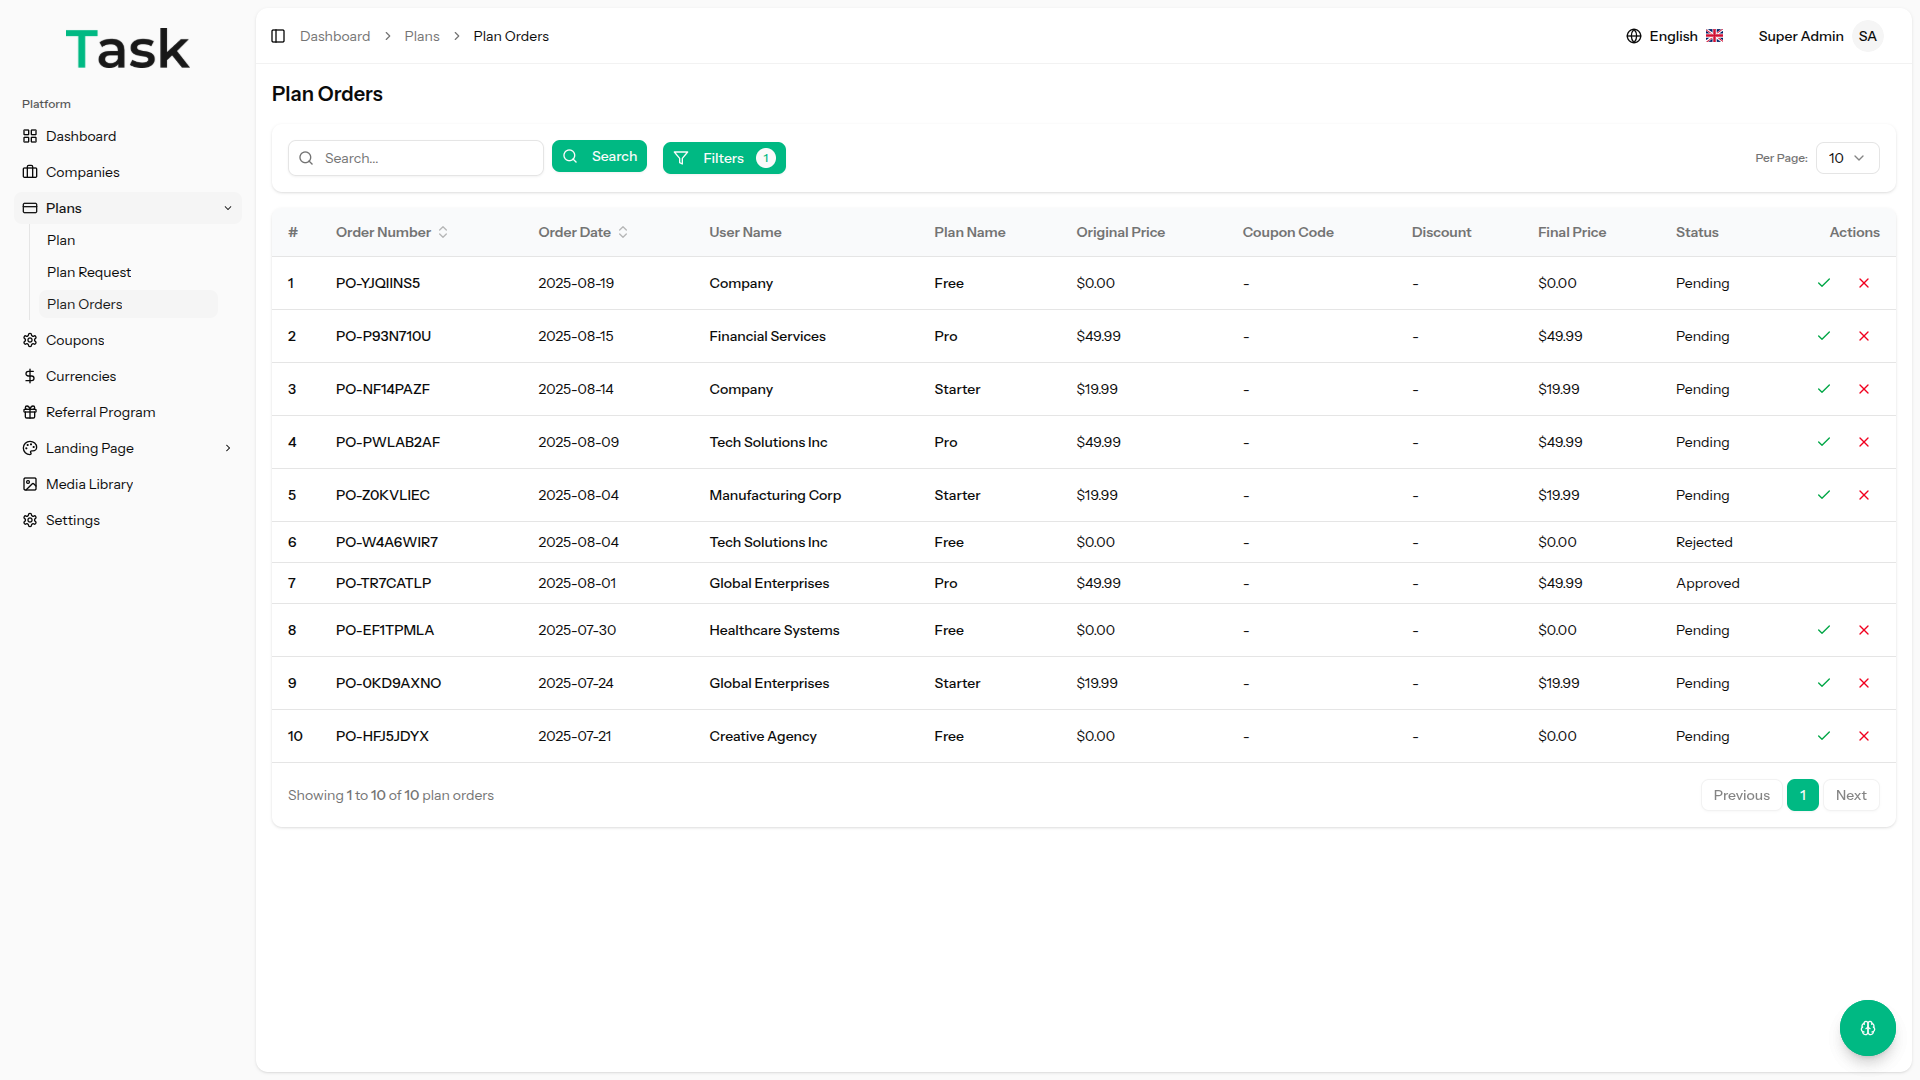The width and height of the screenshot is (1920, 1080).
Task: Click the green Search button
Action: pos(599,157)
